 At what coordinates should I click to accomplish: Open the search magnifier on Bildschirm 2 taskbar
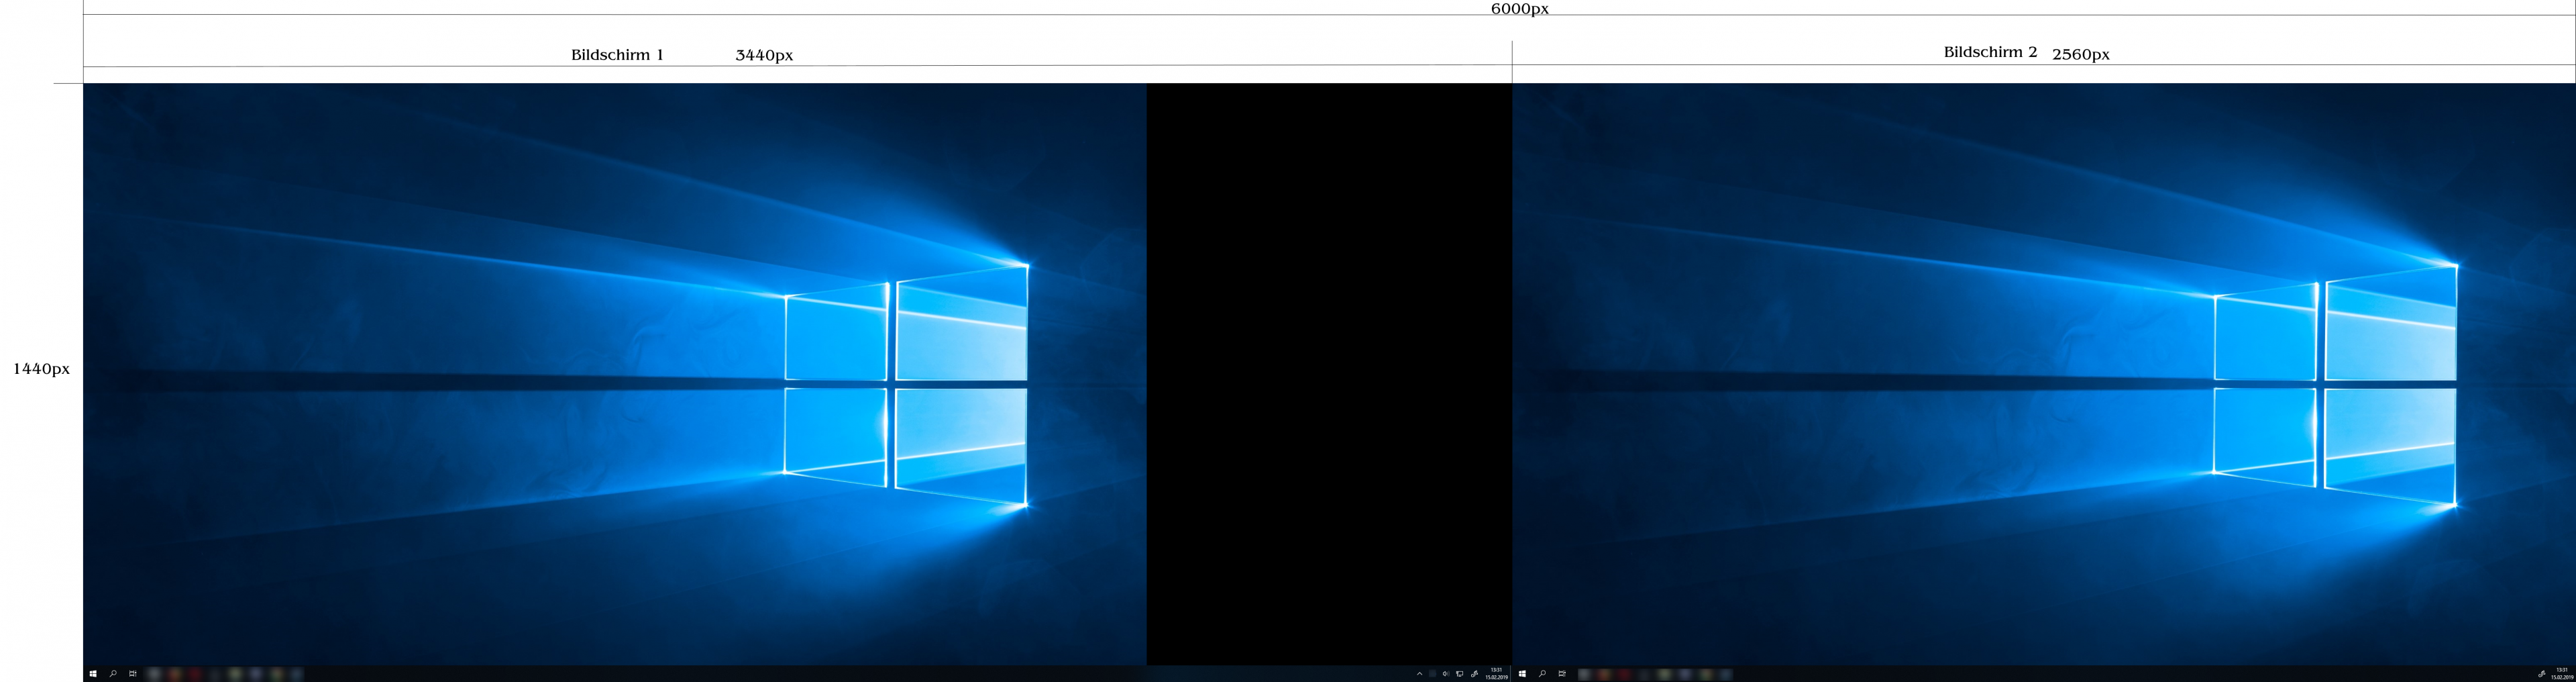1542,674
